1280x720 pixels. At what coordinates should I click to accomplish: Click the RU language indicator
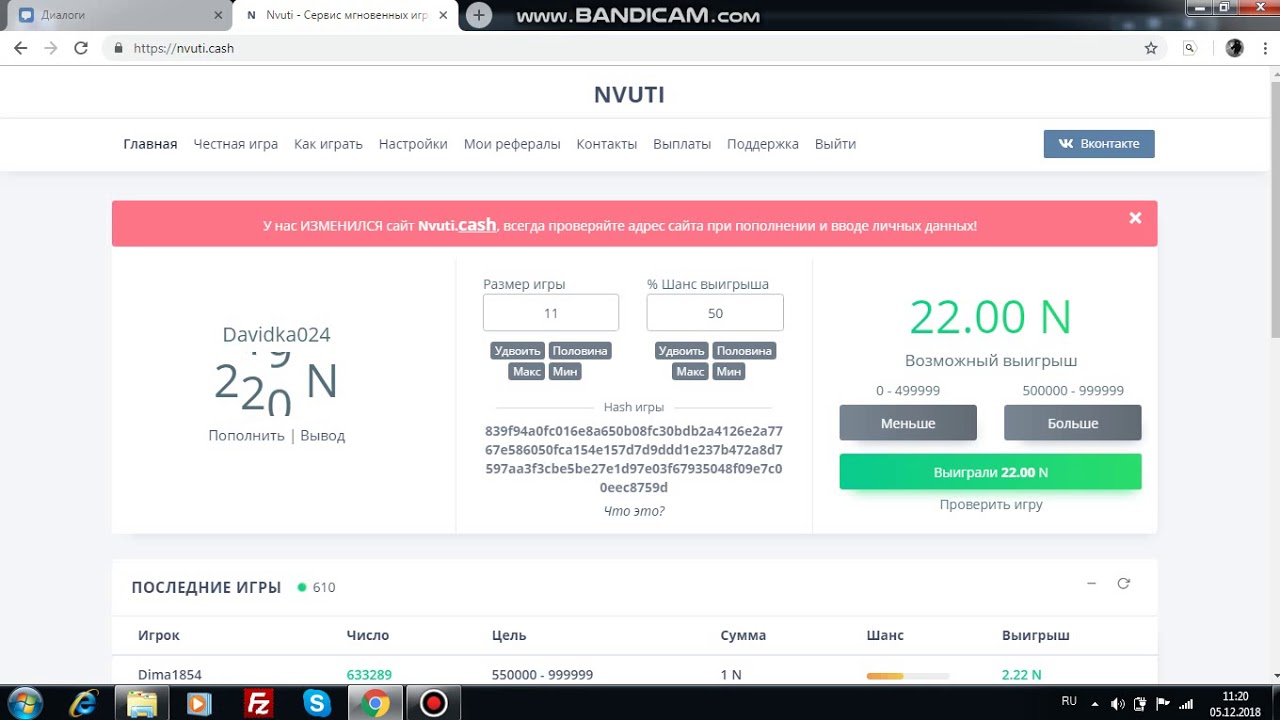[x=1069, y=702]
